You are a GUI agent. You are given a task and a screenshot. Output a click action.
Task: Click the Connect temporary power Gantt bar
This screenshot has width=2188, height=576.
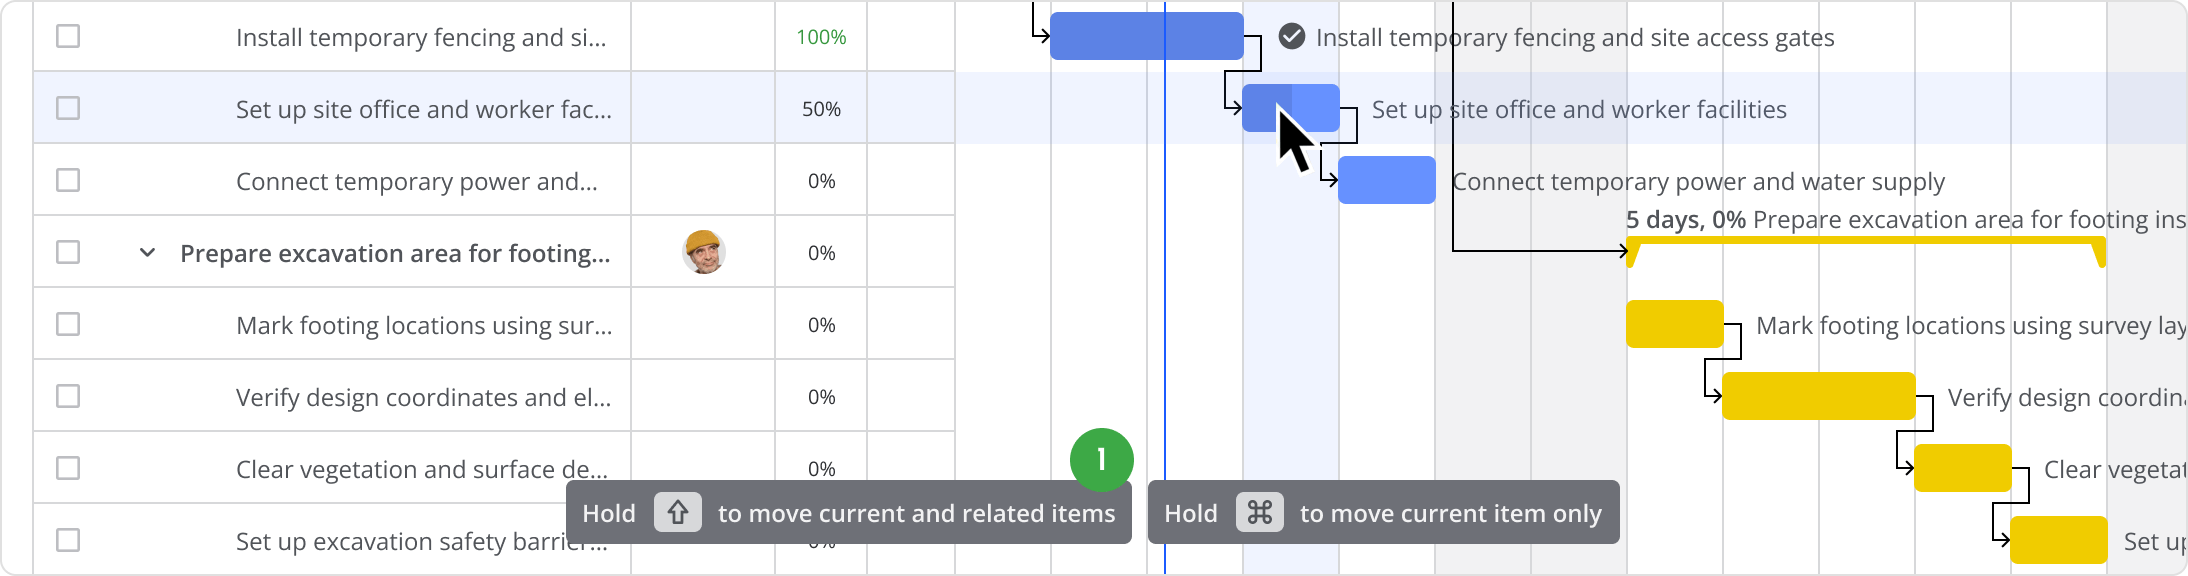1386,180
